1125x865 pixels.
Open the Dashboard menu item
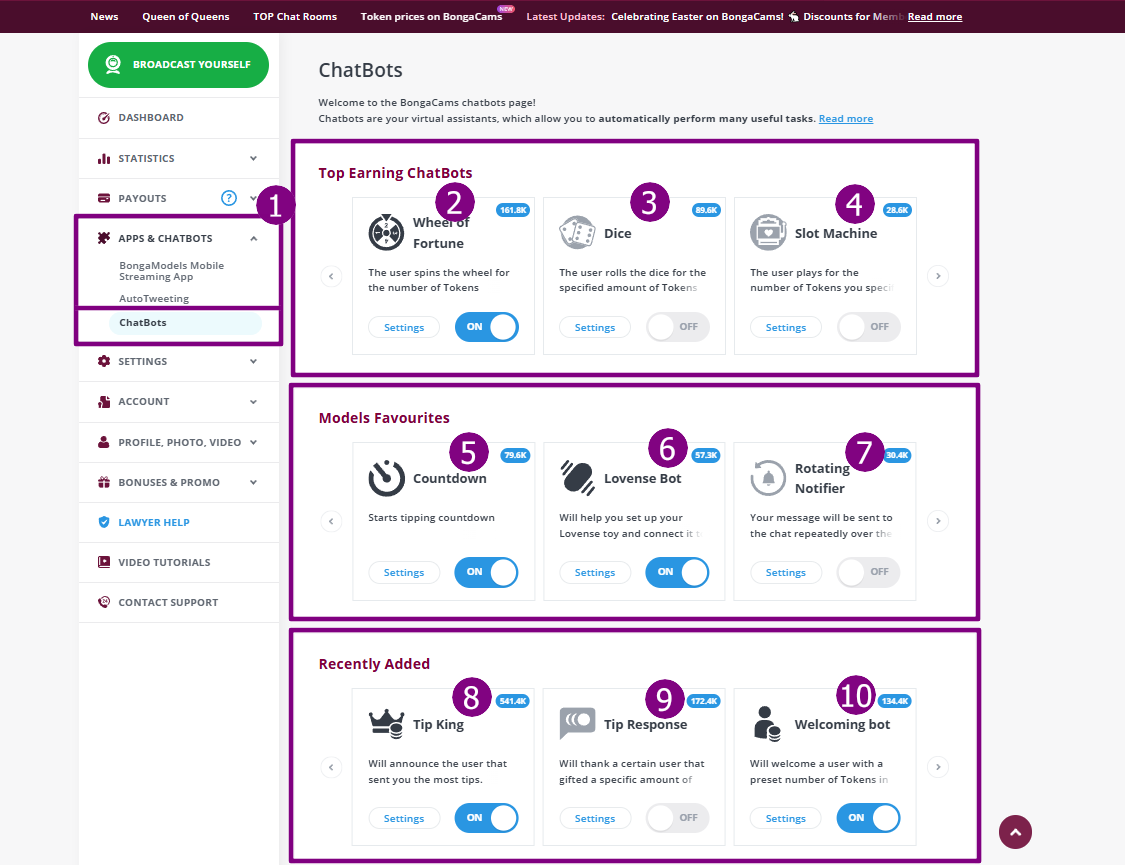[x=151, y=117]
